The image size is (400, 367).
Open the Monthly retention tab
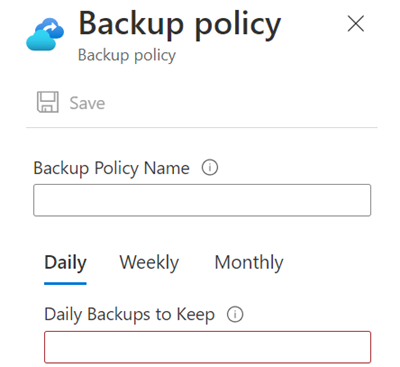pyautogui.click(x=249, y=263)
